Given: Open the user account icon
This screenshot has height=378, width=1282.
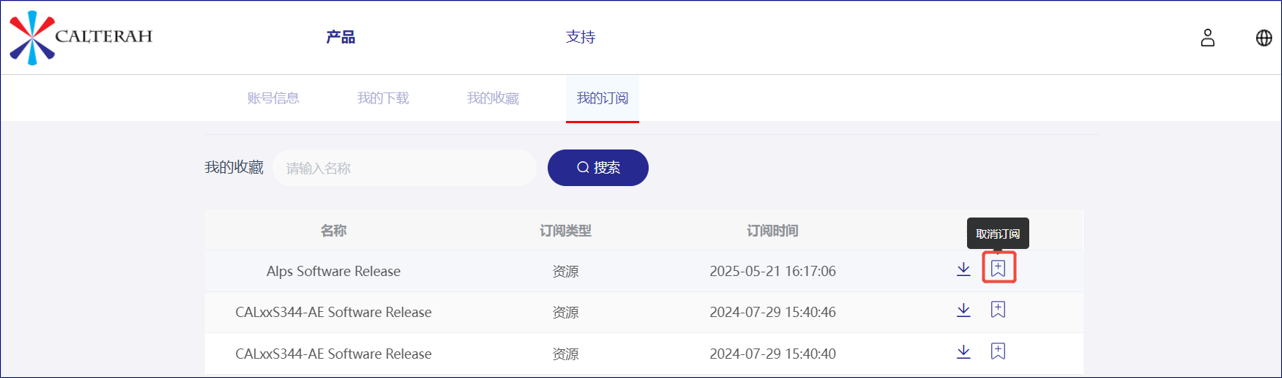Looking at the screenshot, I should tap(1207, 38).
